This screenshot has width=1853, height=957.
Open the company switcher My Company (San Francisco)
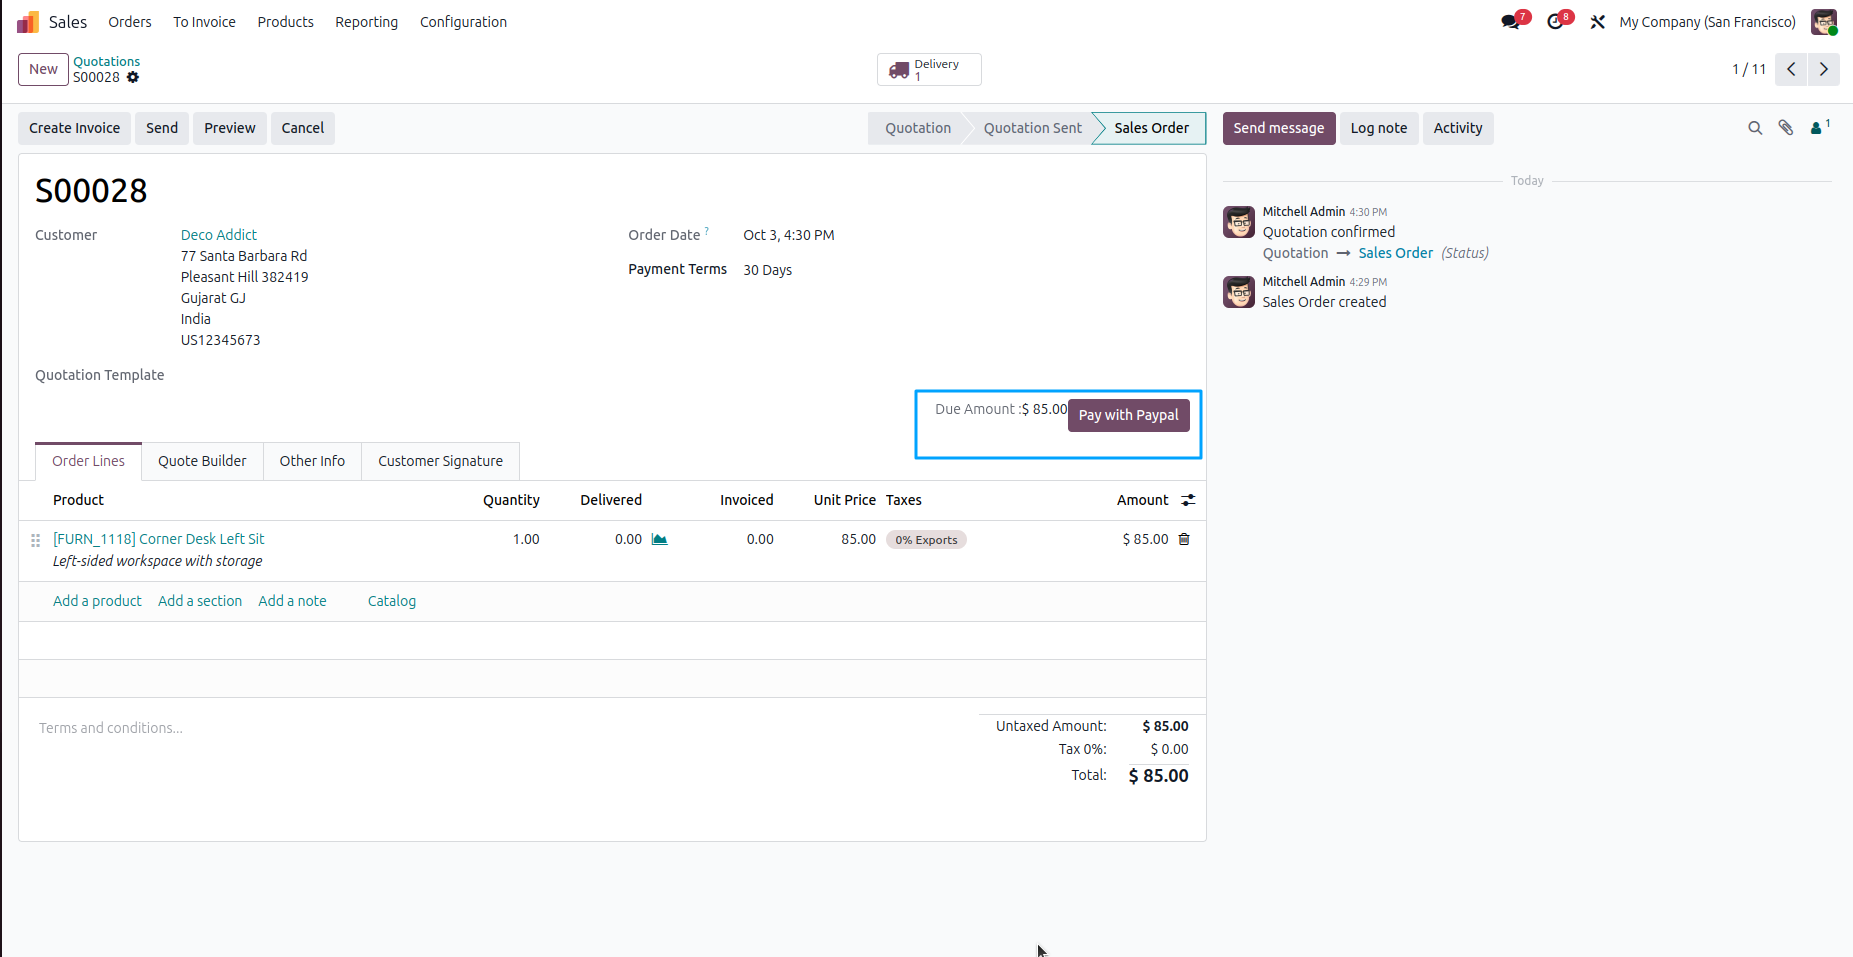(x=1707, y=22)
